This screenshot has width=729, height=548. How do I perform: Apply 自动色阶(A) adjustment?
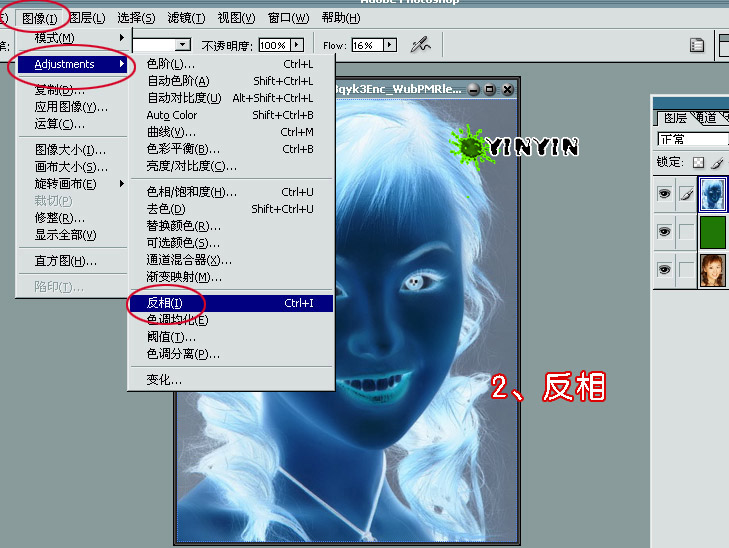[231, 81]
